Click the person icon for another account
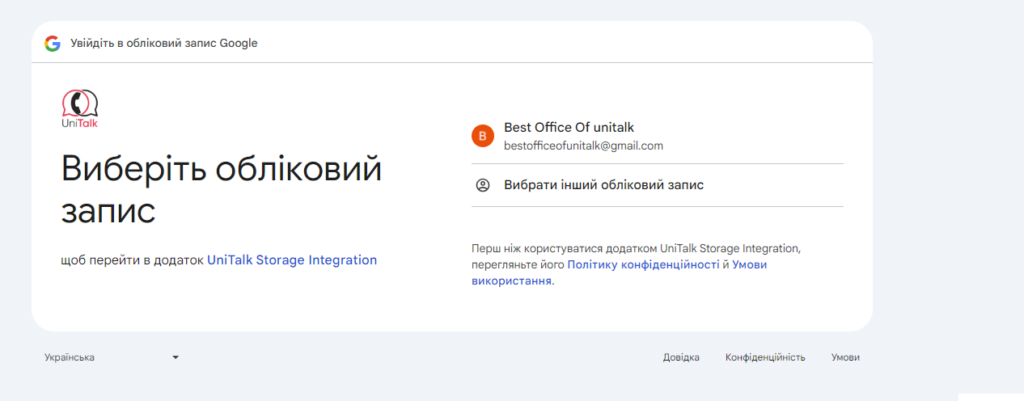Viewport: 1024px width, 401px height. click(x=483, y=185)
